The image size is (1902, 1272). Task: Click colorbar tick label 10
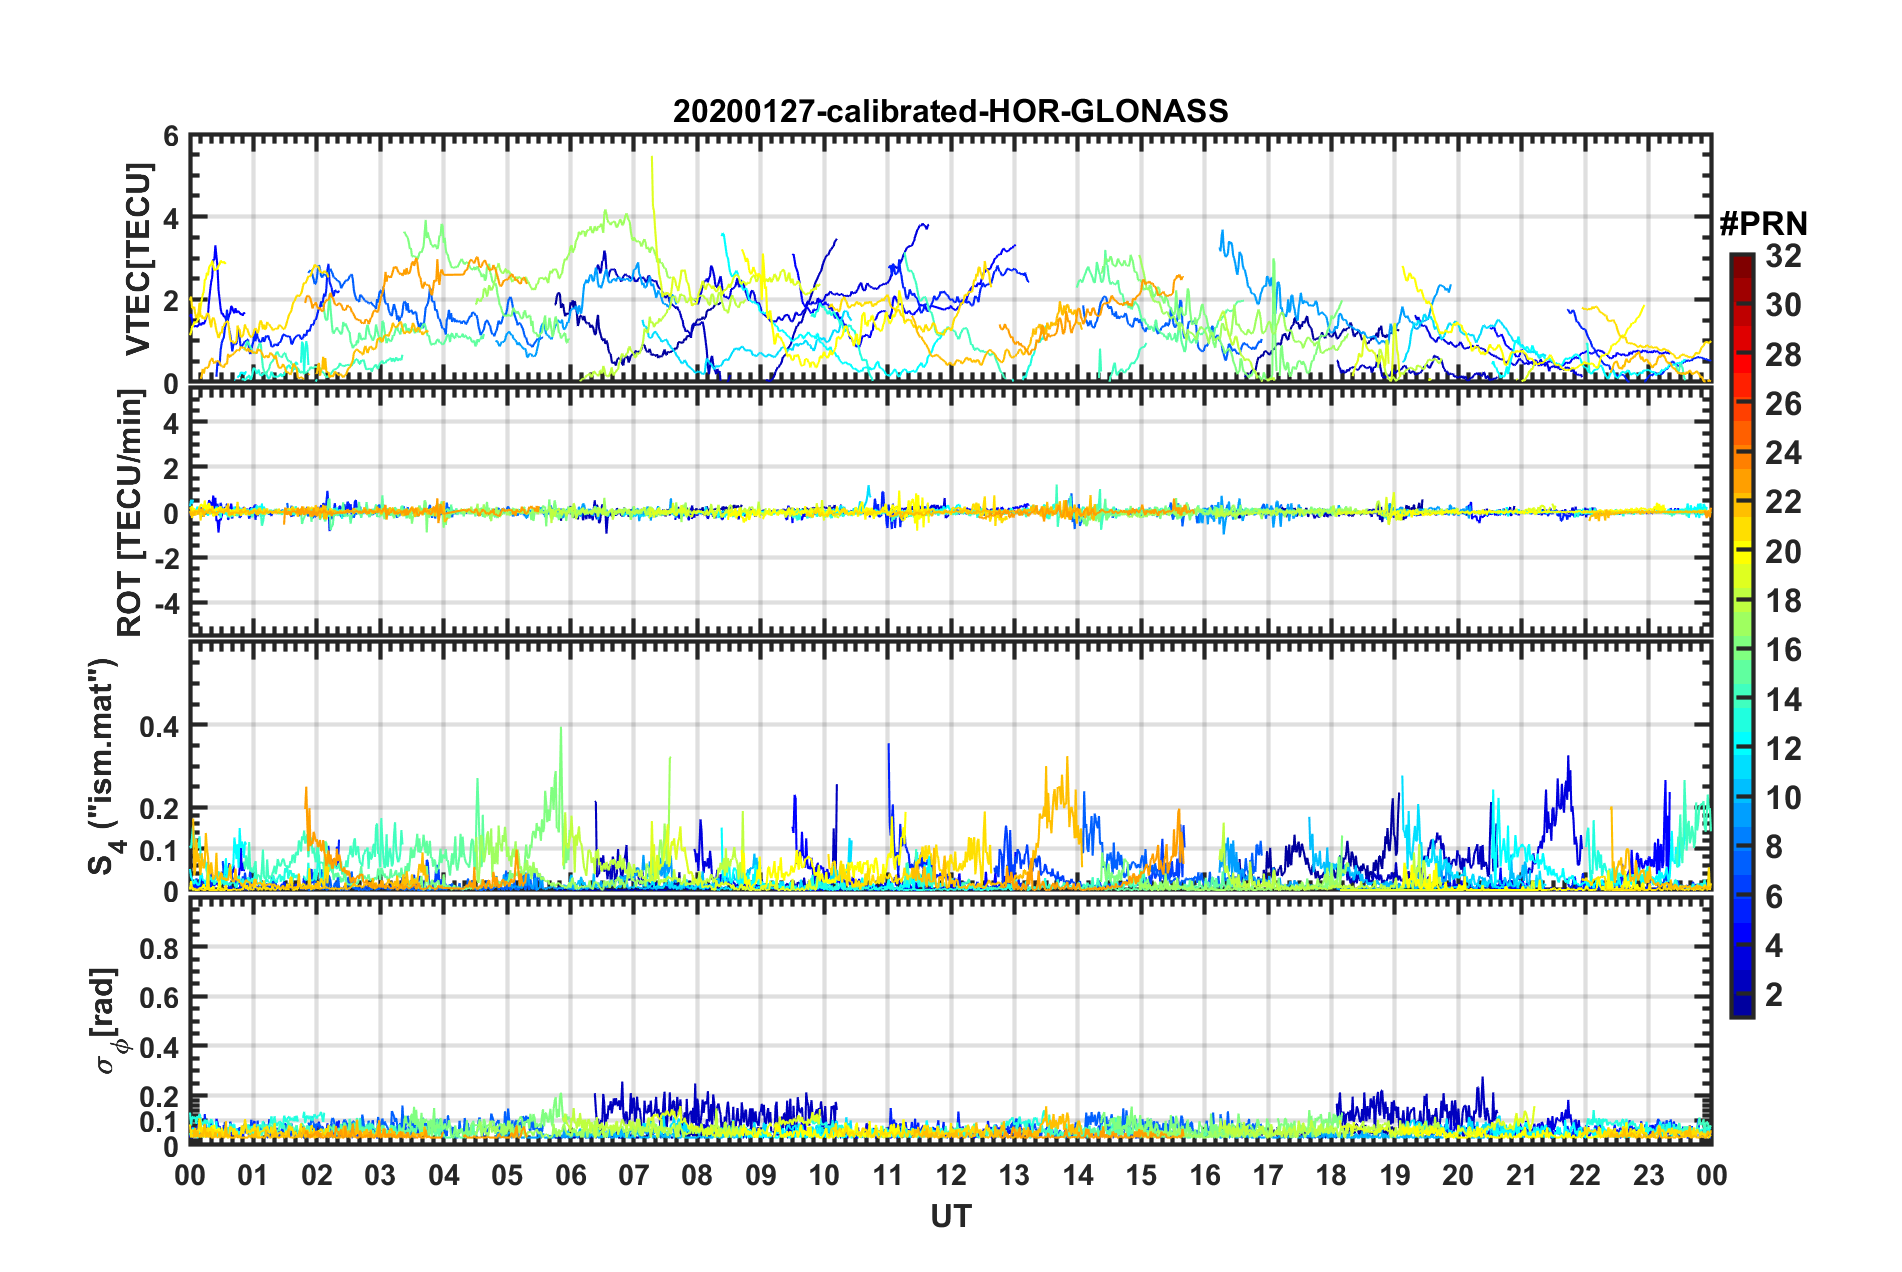(1783, 798)
